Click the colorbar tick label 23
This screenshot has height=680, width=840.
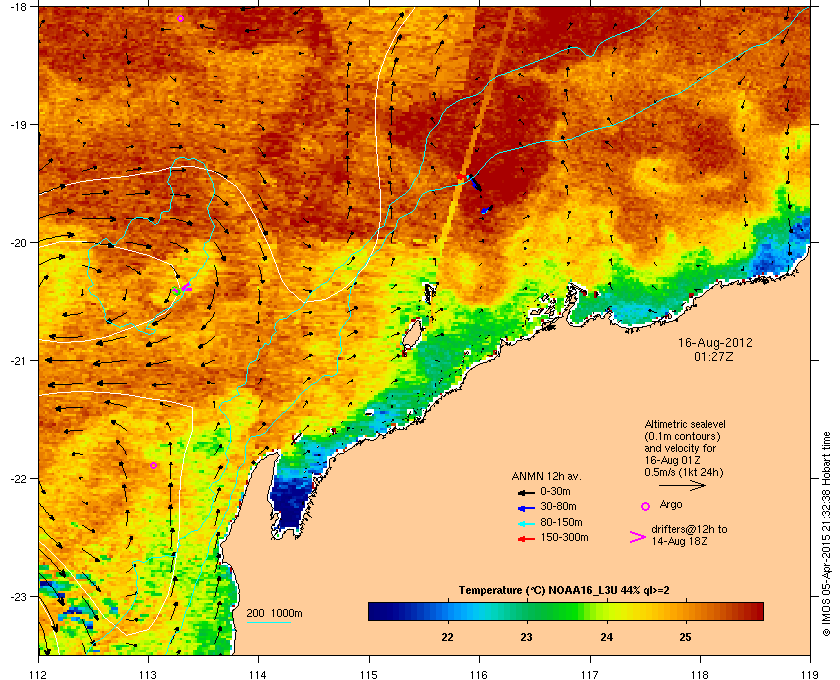pyautogui.click(x=527, y=637)
